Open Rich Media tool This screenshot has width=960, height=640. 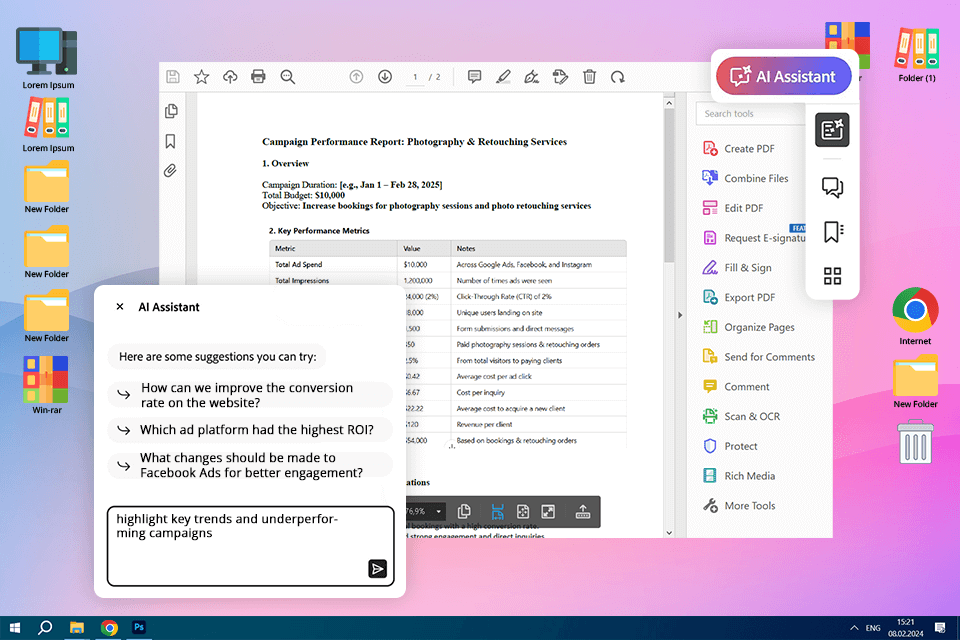(739, 476)
